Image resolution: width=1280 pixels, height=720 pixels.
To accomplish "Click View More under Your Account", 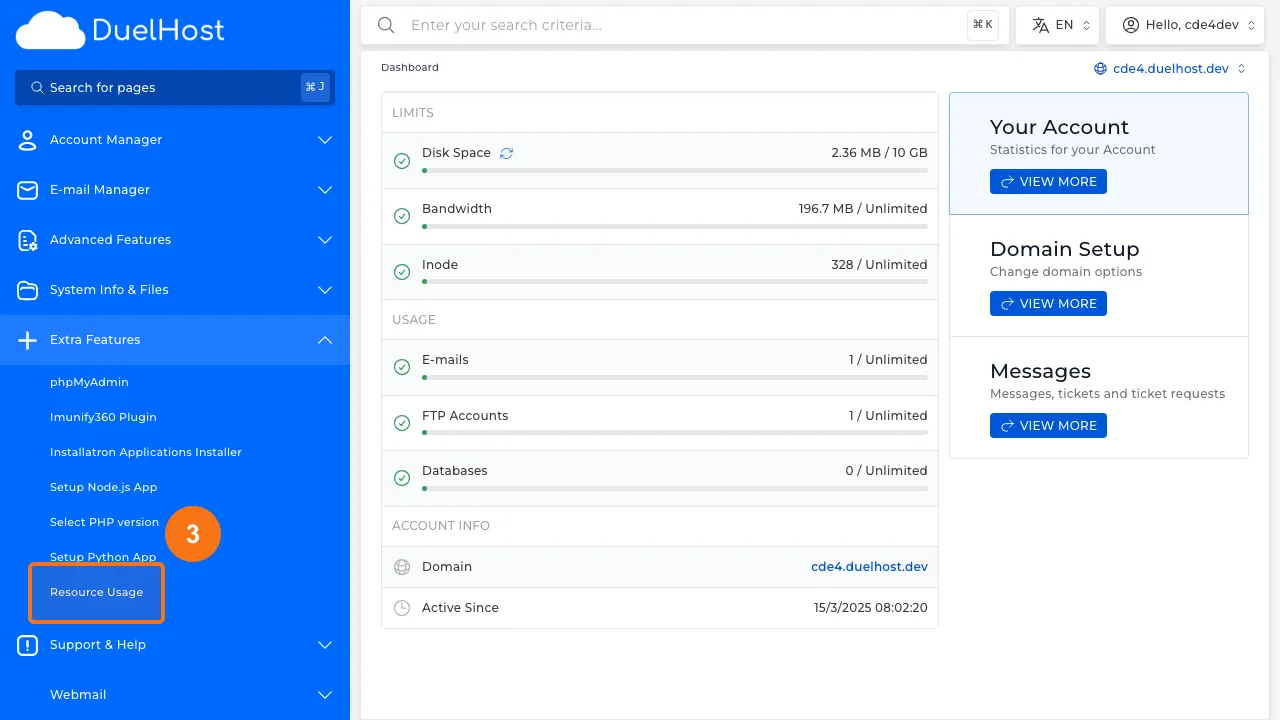I will (x=1048, y=182).
